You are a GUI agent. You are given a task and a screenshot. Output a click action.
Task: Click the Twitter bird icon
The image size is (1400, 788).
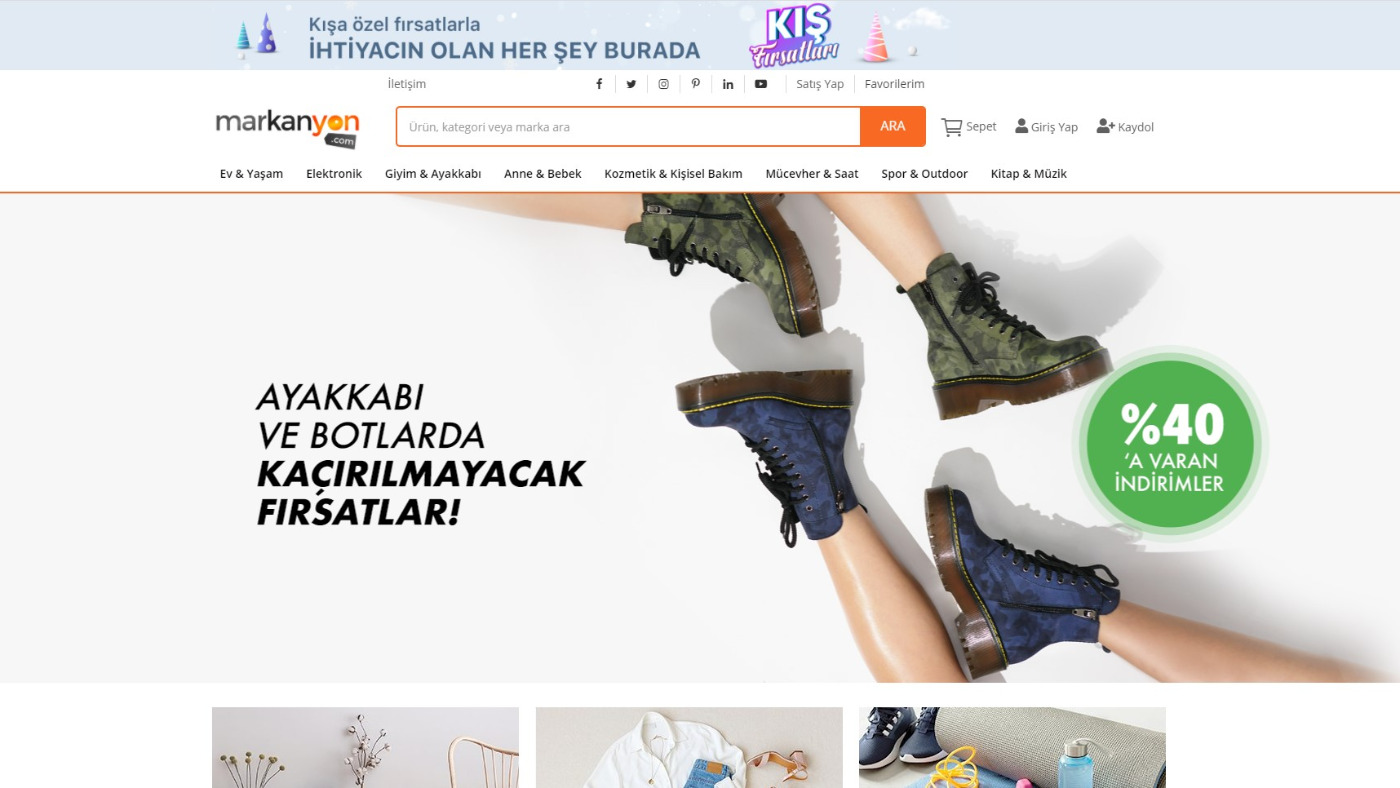coord(631,83)
